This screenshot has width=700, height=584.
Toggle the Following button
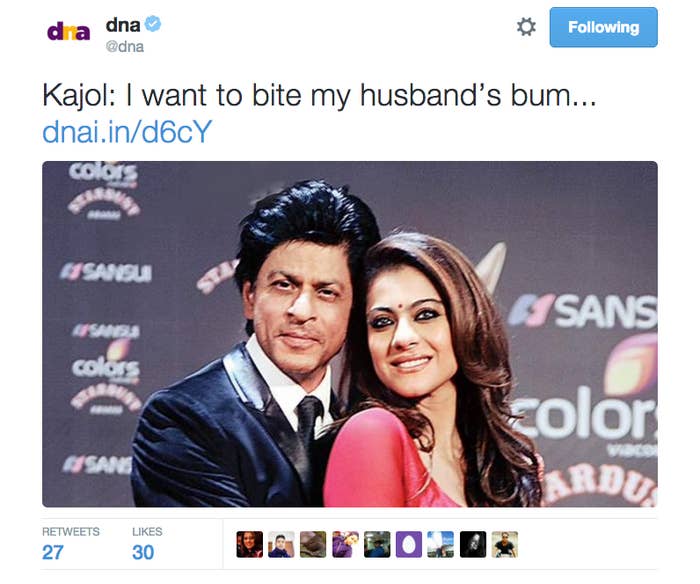click(603, 27)
